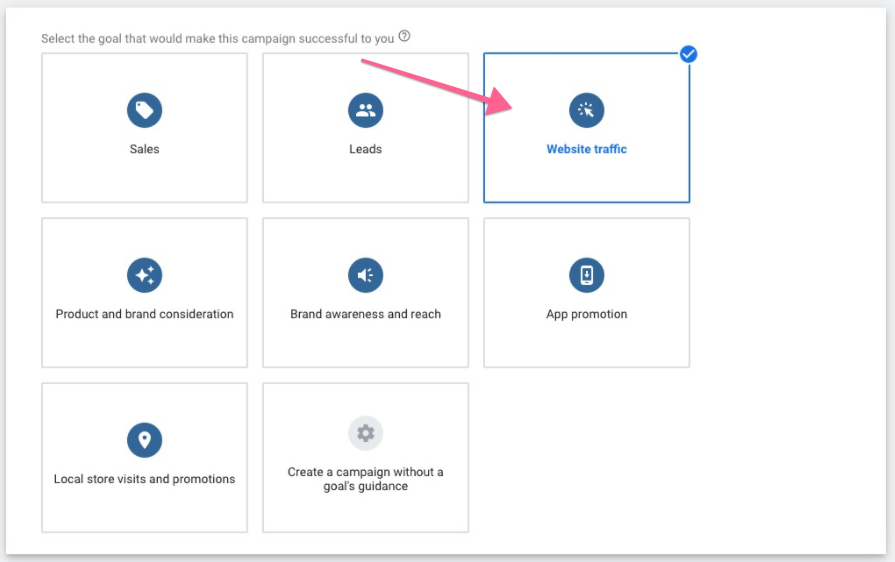The image size is (895, 562).
Task: Click the Brand awareness megaphone icon
Action: (x=366, y=275)
